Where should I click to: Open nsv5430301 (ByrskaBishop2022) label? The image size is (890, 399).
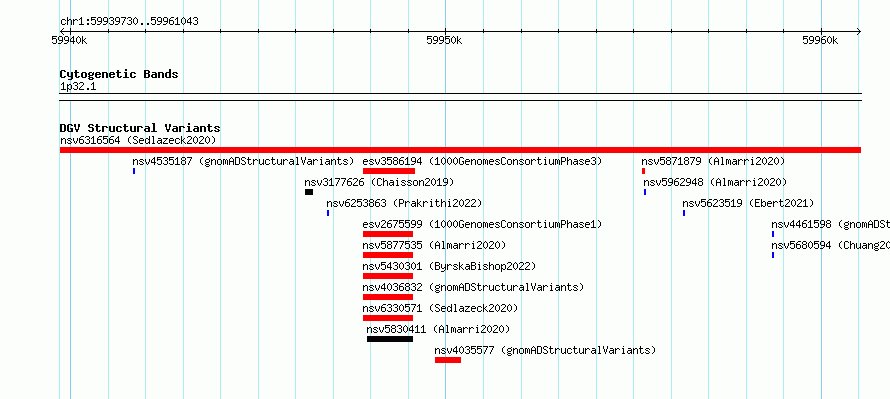(x=449, y=266)
